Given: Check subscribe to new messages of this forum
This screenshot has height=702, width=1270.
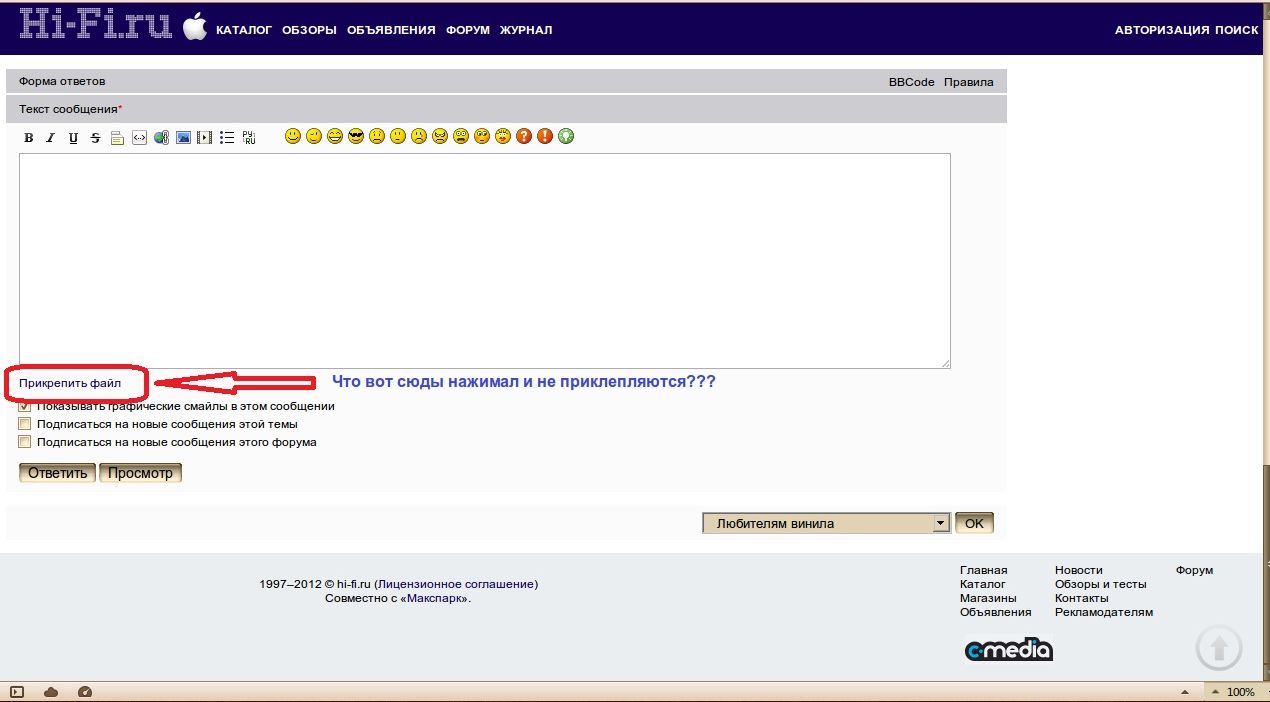Looking at the screenshot, I should point(26,442).
